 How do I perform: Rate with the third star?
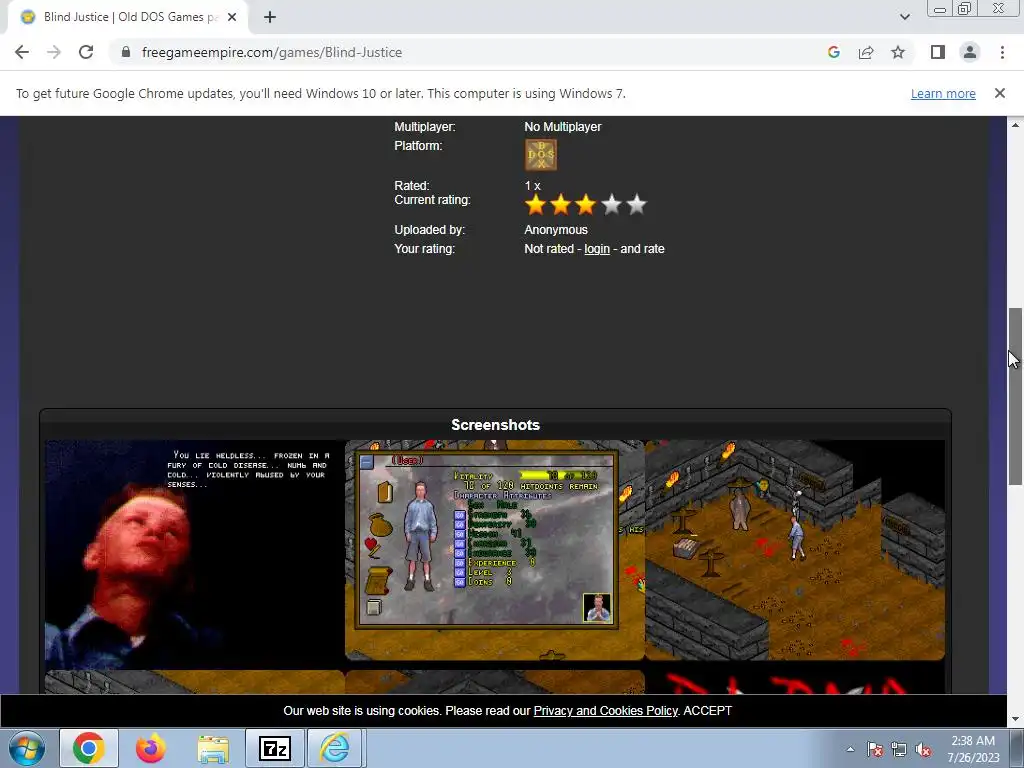pos(586,204)
